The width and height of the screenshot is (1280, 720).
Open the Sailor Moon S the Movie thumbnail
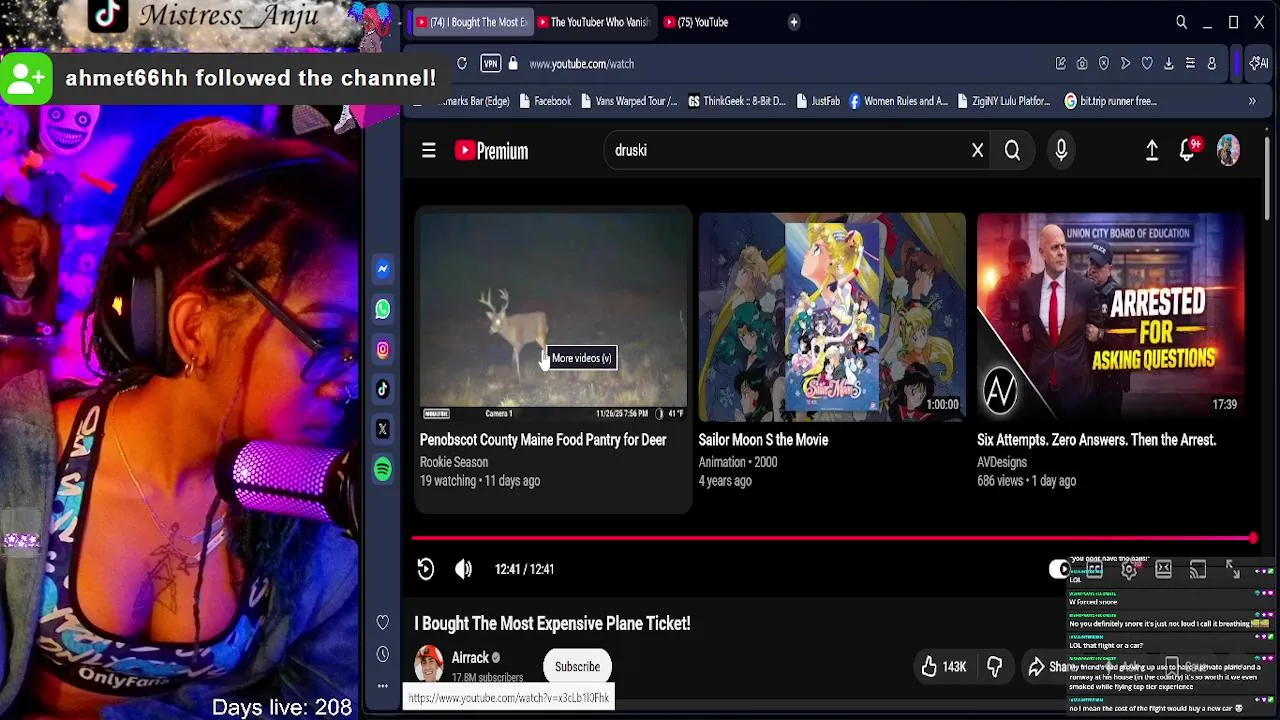tap(832, 316)
